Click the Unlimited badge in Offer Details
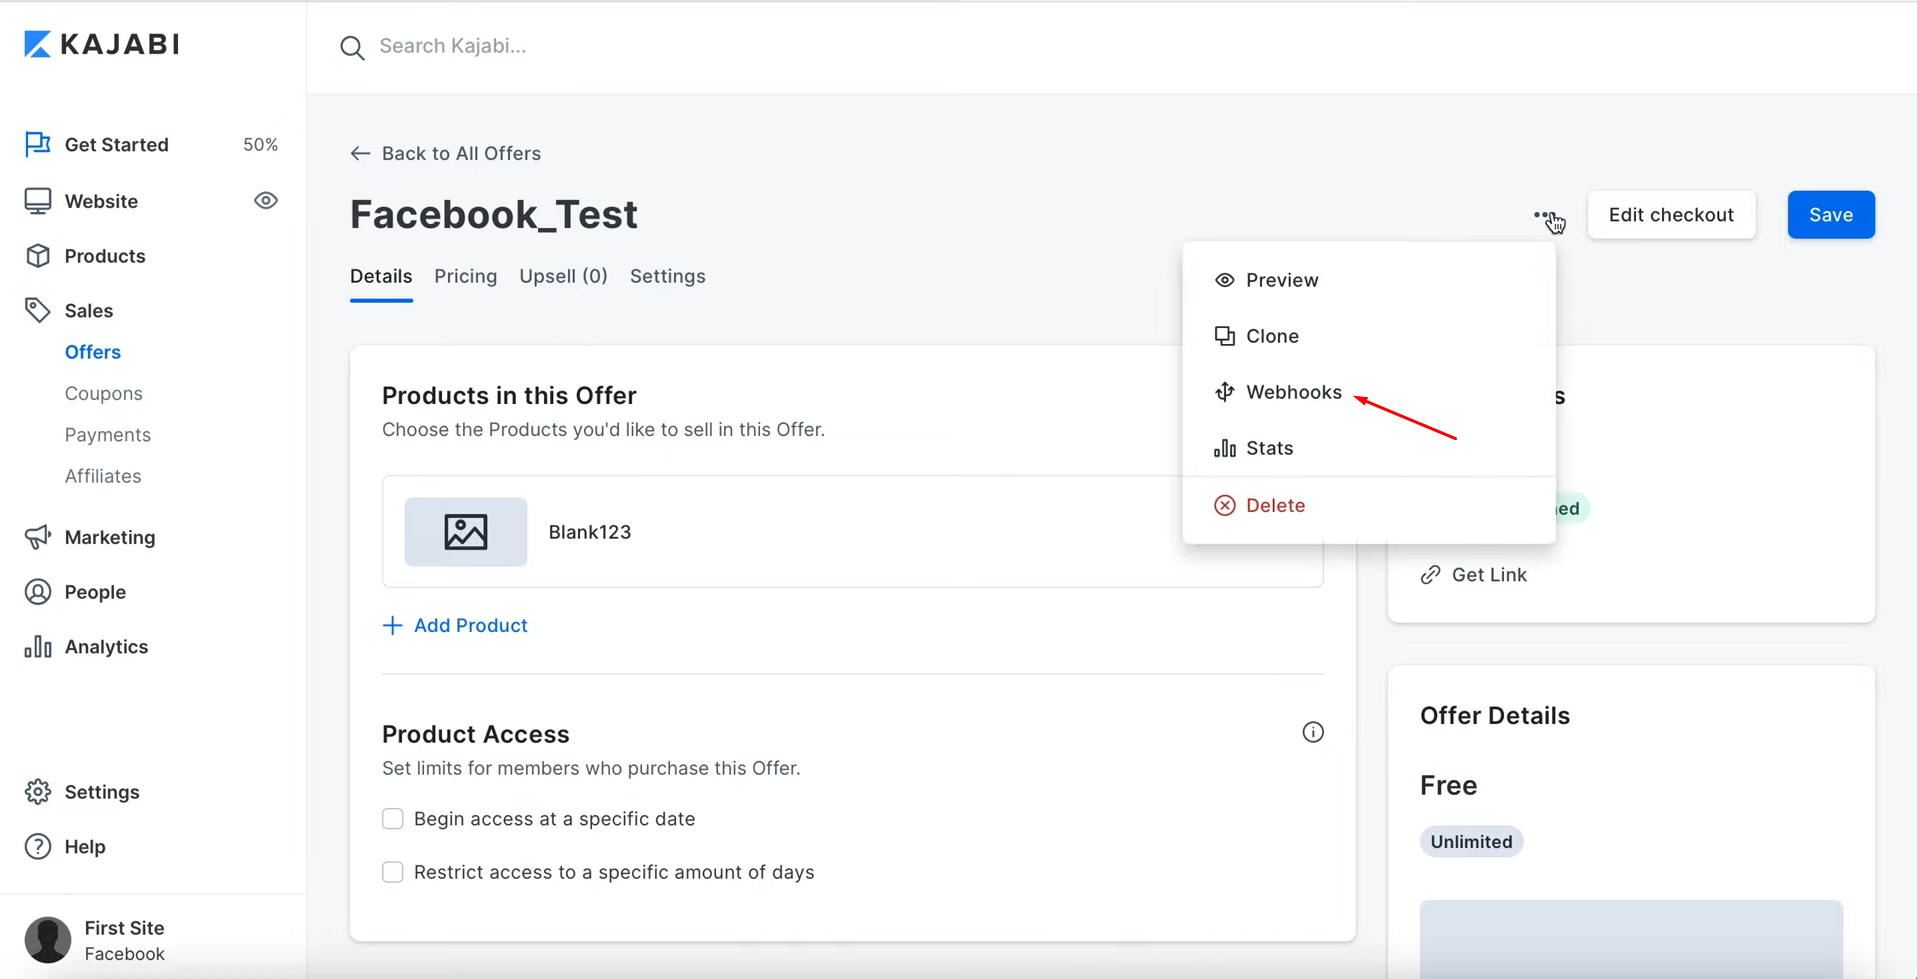Screen dimensions: 1917x979 coord(1471,842)
